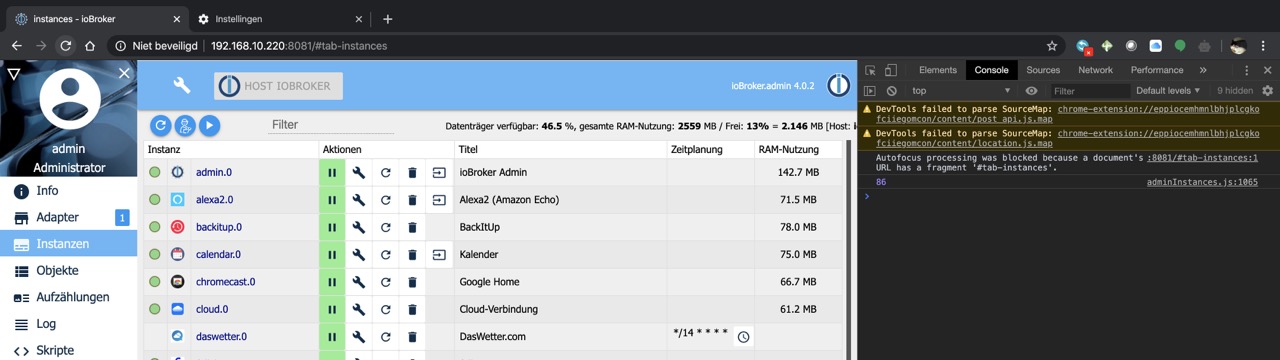1280x360 pixels.
Task: Switch to DevTools Network tab
Action: (1095, 70)
